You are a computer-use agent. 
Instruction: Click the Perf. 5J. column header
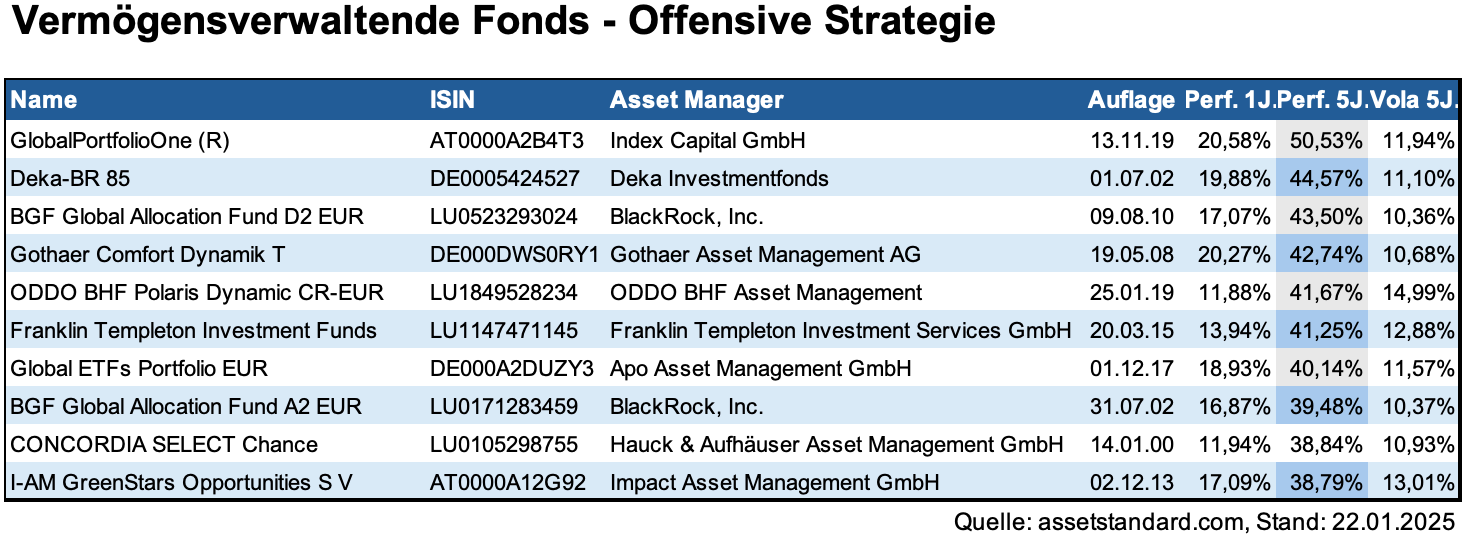(1322, 100)
